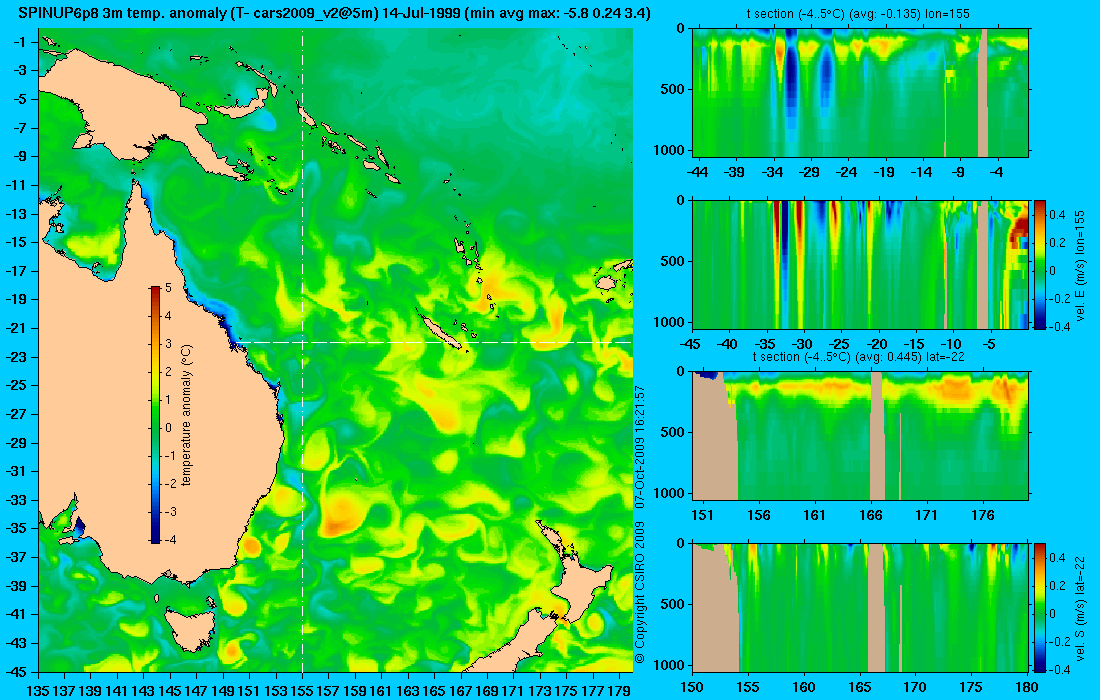Click the '170' tick on the bottom section axis

[x=915, y=687]
